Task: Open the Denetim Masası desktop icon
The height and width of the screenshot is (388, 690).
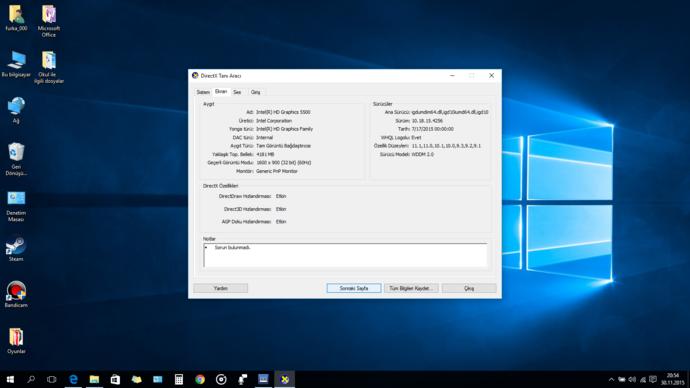Action: (16, 206)
